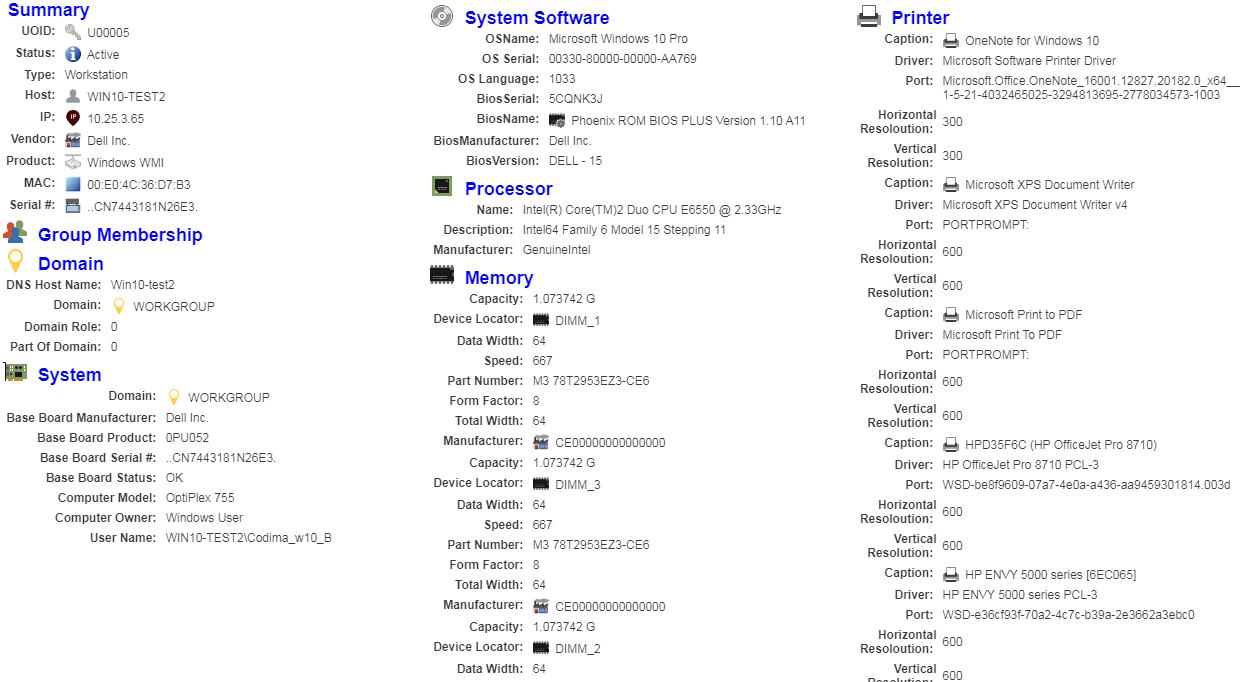Click user name WIN10-TEST2\Codima_w10_B
Image resolution: width=1240 pixels, height=682 pixels.
point(249,538)
